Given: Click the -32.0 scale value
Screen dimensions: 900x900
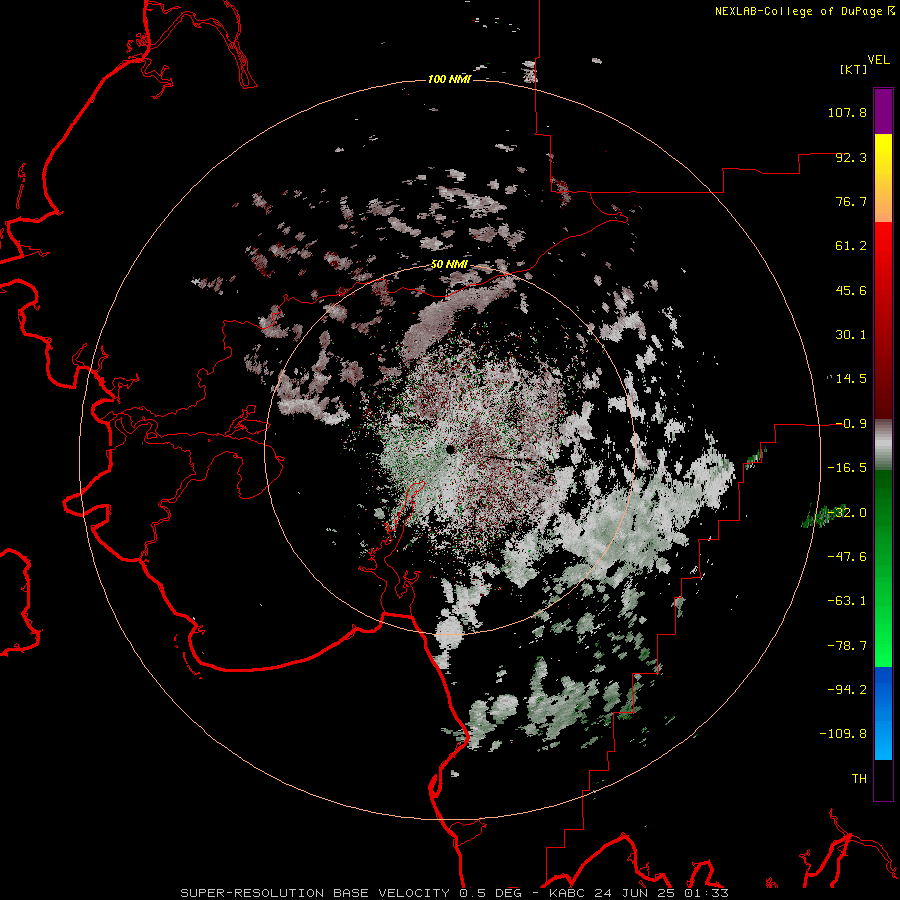Looking at the screenshot, I should tap(847, 513).
